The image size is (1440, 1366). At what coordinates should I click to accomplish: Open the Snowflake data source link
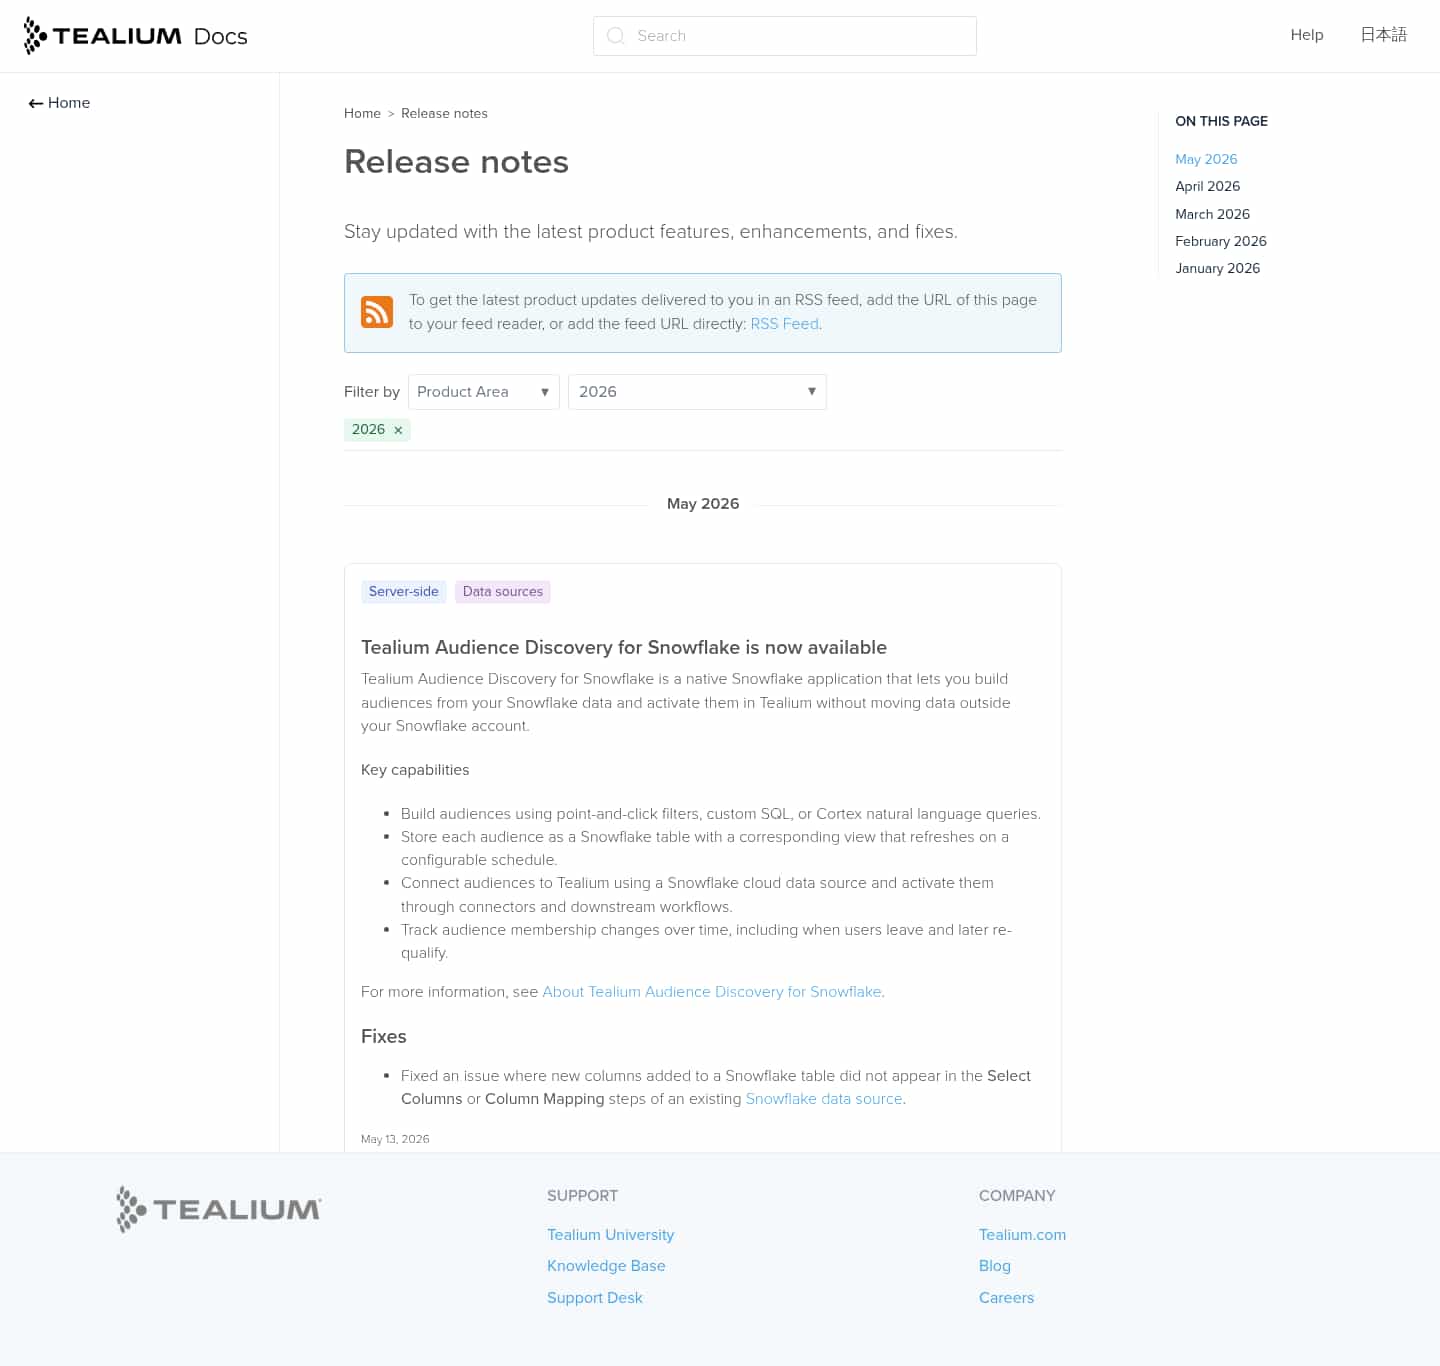click(824, 1099)
